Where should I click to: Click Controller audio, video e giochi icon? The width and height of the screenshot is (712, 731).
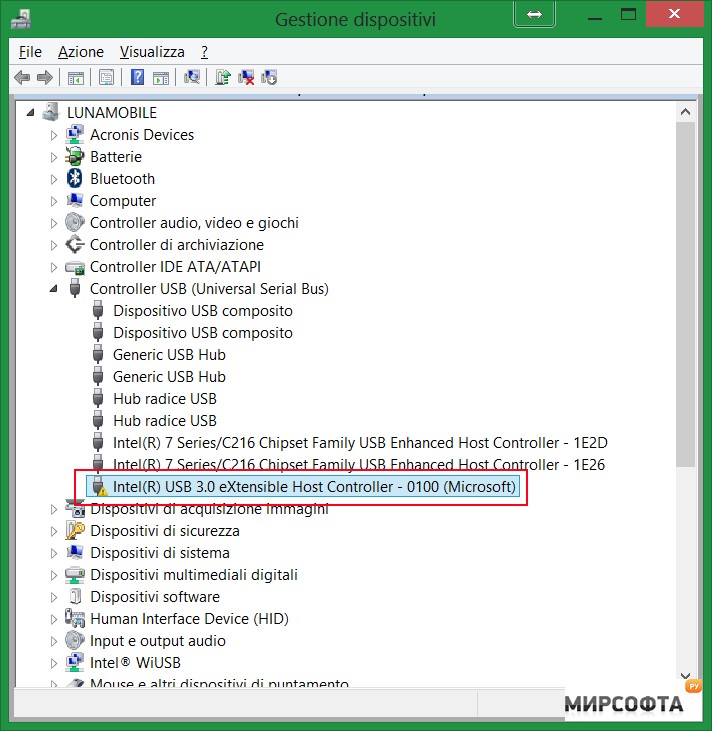(75, 222)
